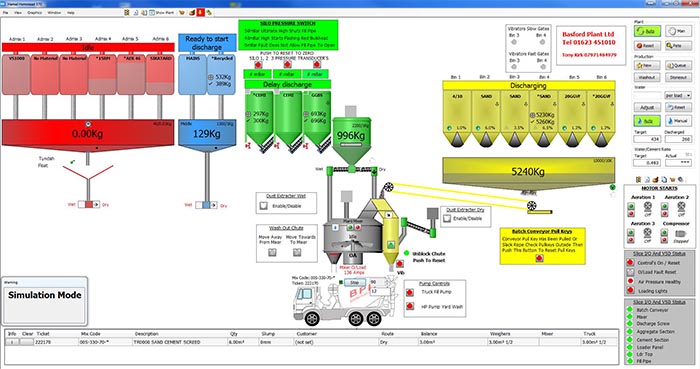Click the Compressor motor icon
The width and height of the screenshot is (700, 369).
680,233
